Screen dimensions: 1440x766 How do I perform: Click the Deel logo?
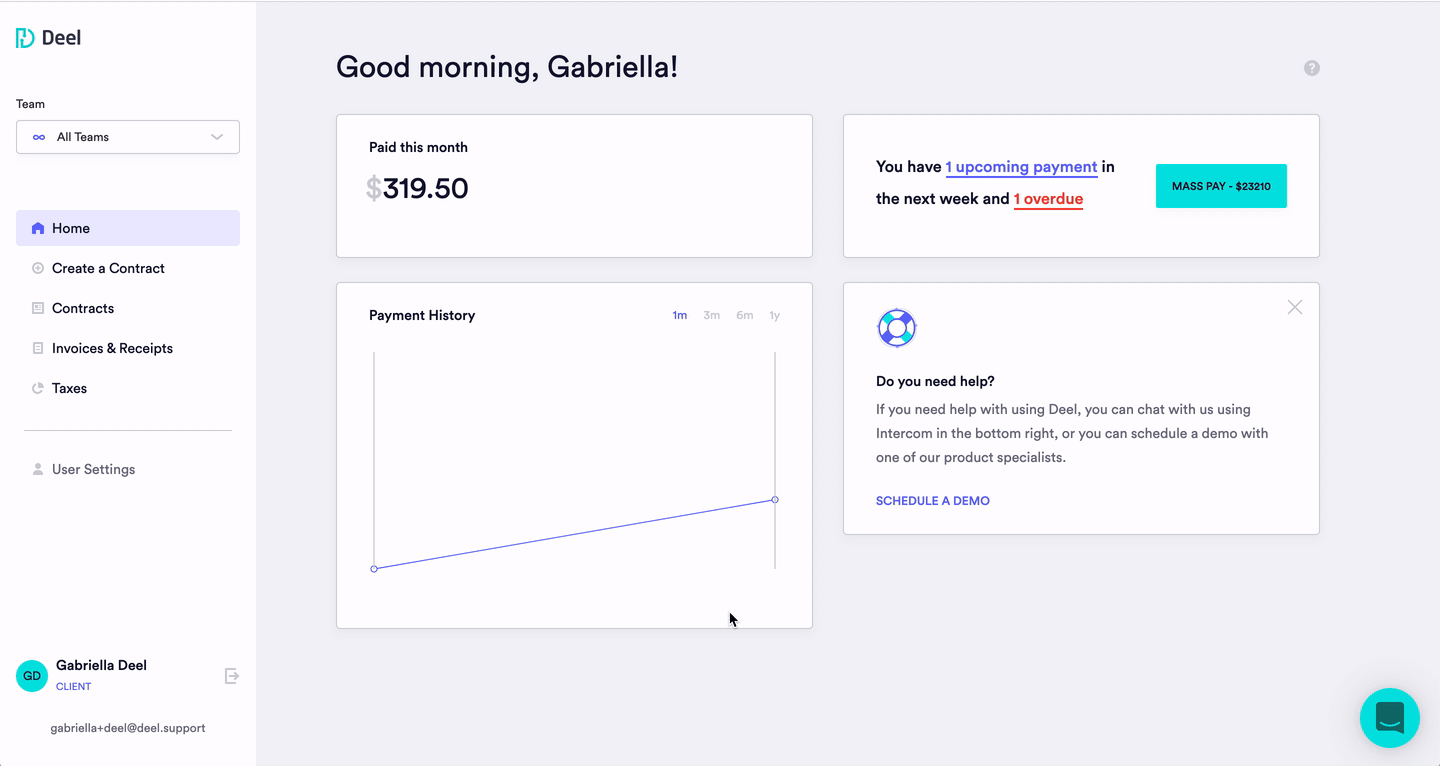48,38
